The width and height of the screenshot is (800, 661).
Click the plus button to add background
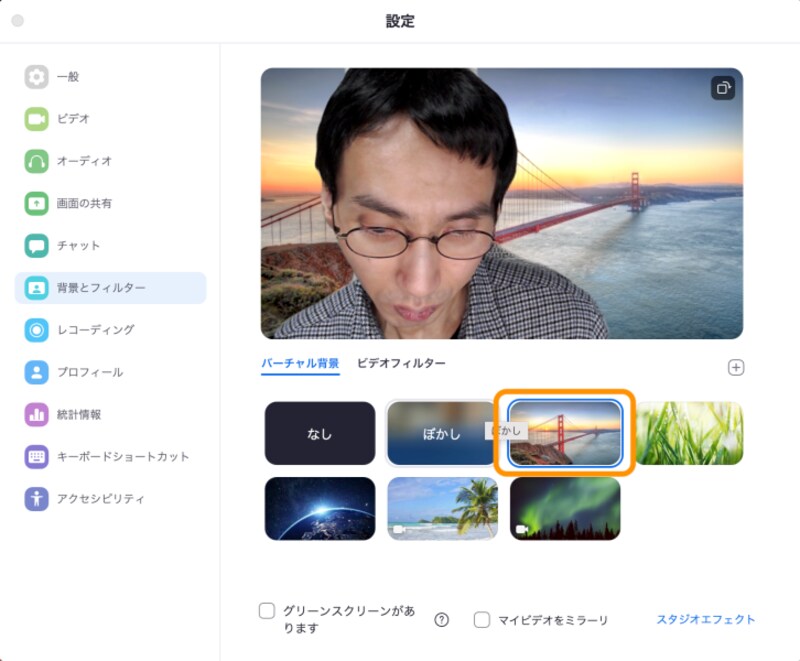736,367
